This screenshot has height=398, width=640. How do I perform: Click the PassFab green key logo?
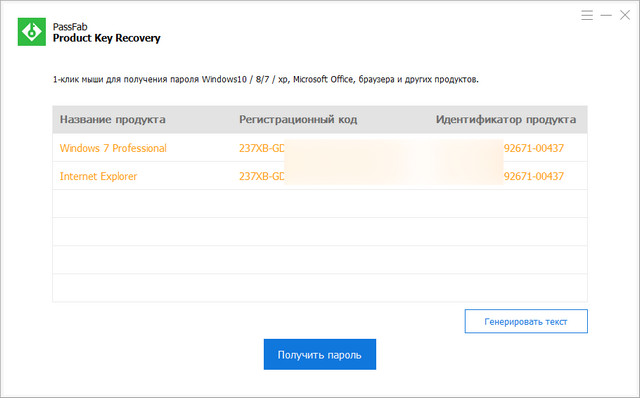(32, 32)
